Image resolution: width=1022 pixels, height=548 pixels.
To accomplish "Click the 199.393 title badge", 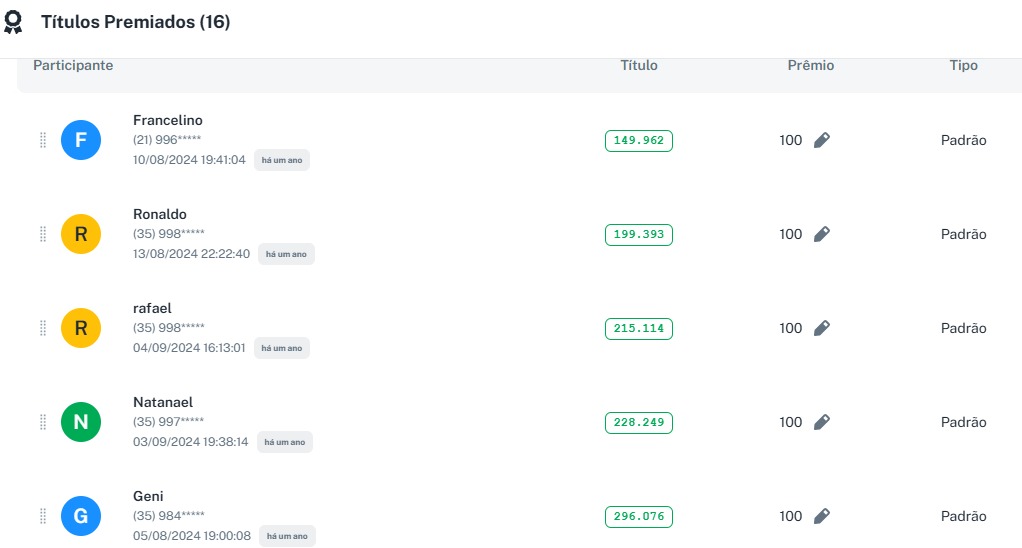I will [x=639, y=234].
